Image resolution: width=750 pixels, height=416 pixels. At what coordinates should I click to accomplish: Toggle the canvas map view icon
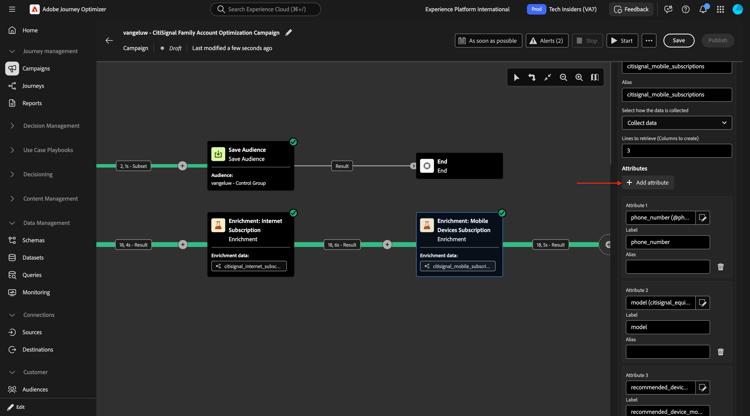(x=595, y=77)
